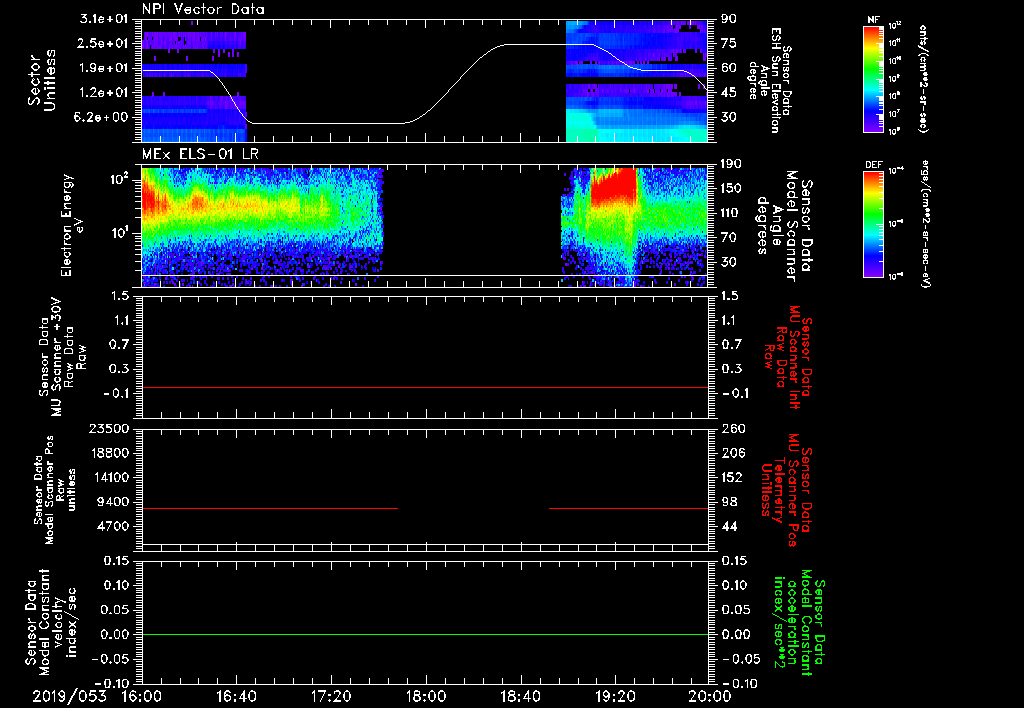Click the 14100 scanner position tick label

click(x=110, y=477)
